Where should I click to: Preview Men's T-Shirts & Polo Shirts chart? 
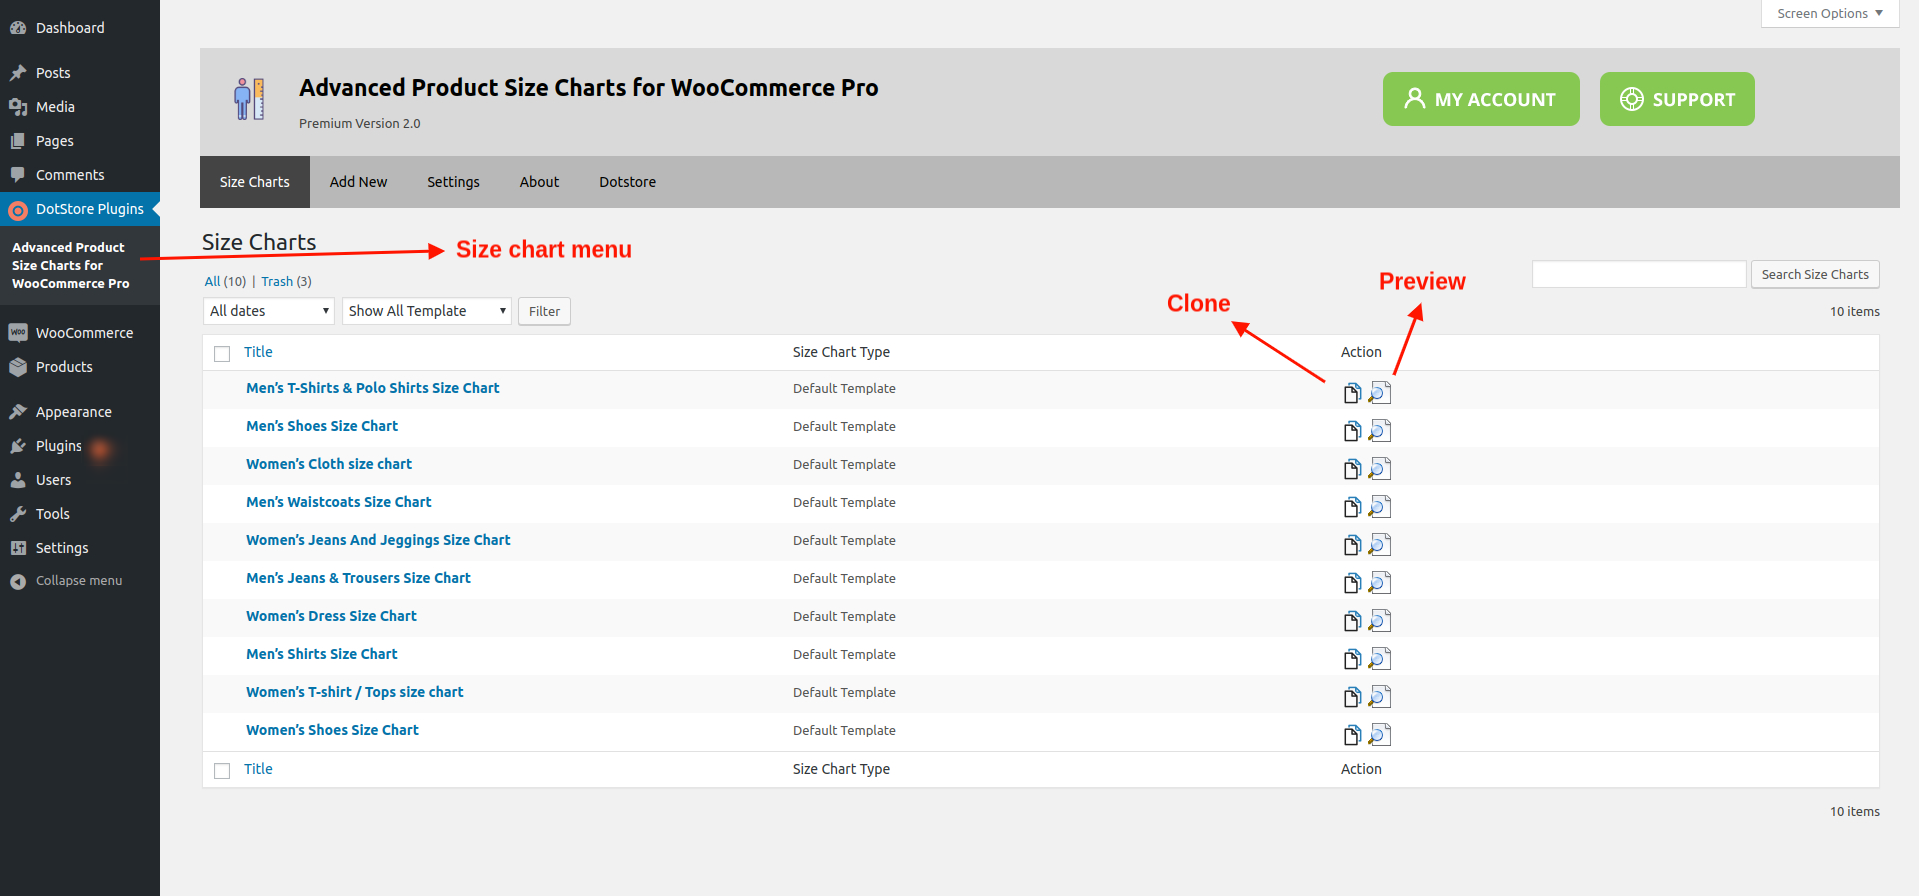[x=1380, y=392]
